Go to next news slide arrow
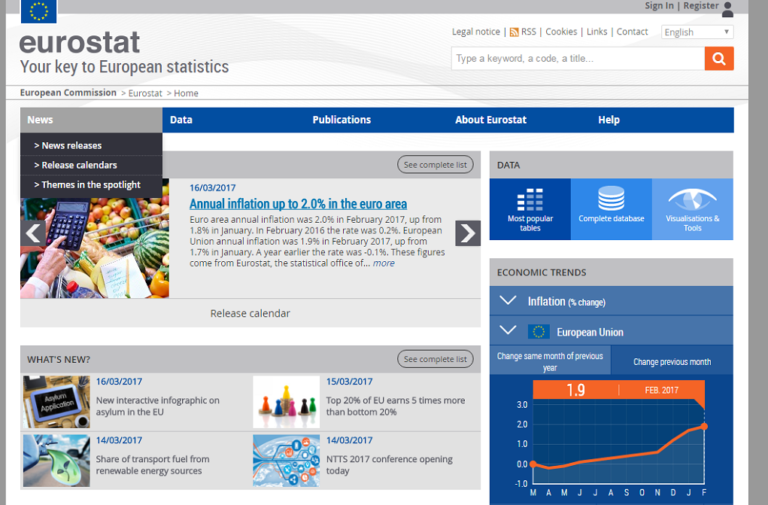This screenshot has height=505, width=768. pos(468,233)
